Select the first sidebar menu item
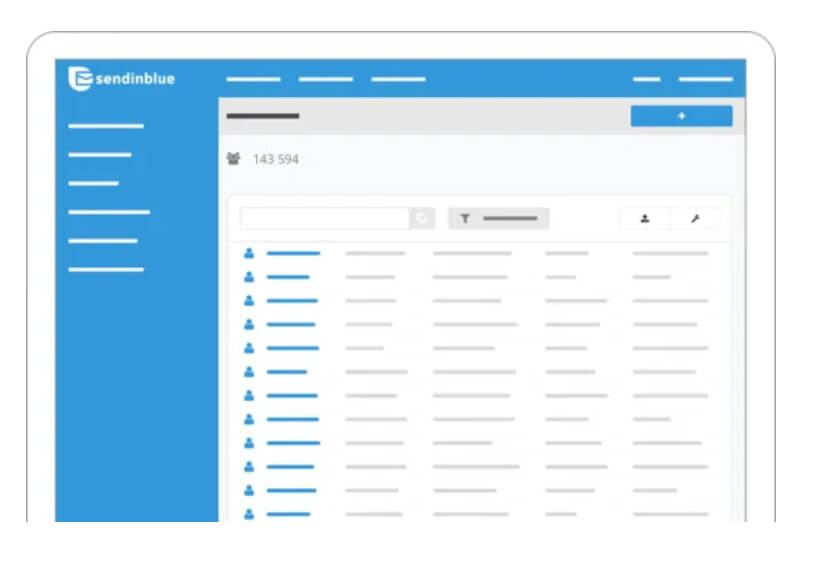This screenshot has width=823, height=567. 106,126
